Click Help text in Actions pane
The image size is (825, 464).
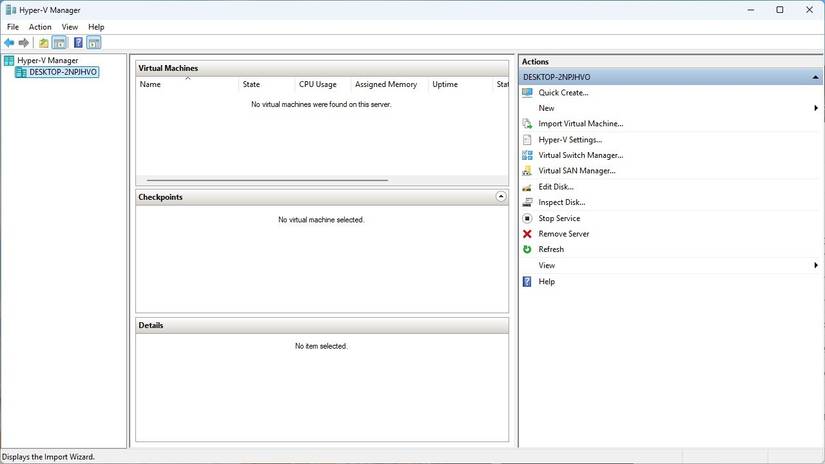tap(546, 281)
